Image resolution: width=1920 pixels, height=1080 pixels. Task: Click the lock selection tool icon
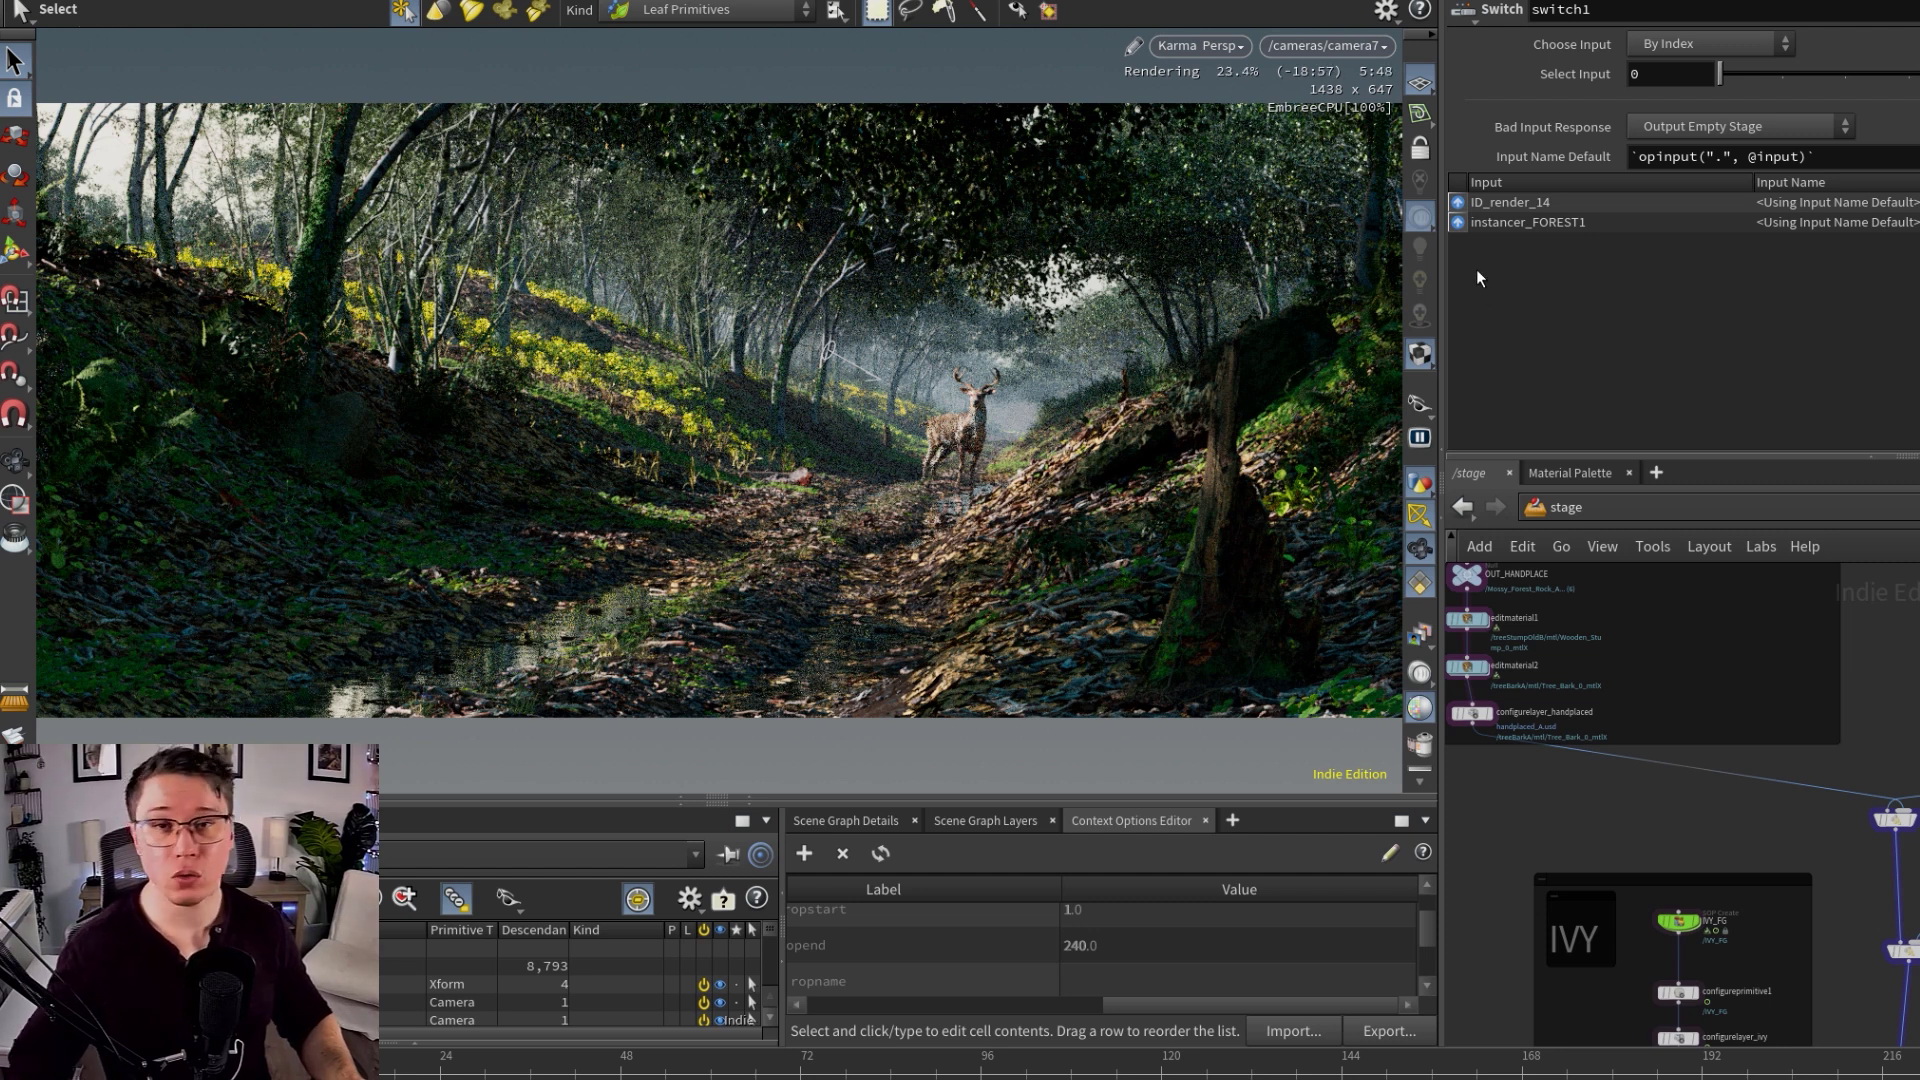pos(14,98)
